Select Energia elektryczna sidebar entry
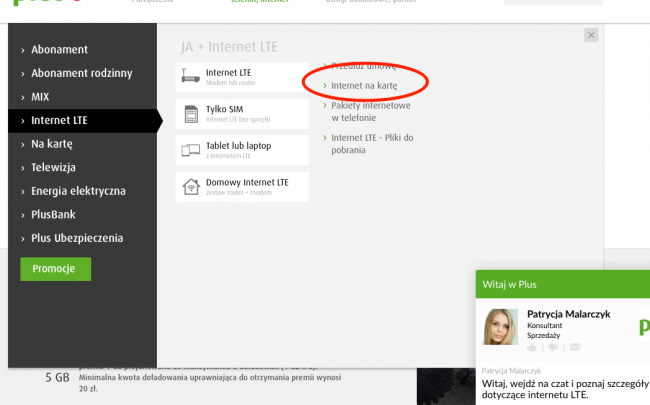This screenshot has height=405, width=650. (x=78, y=191)
